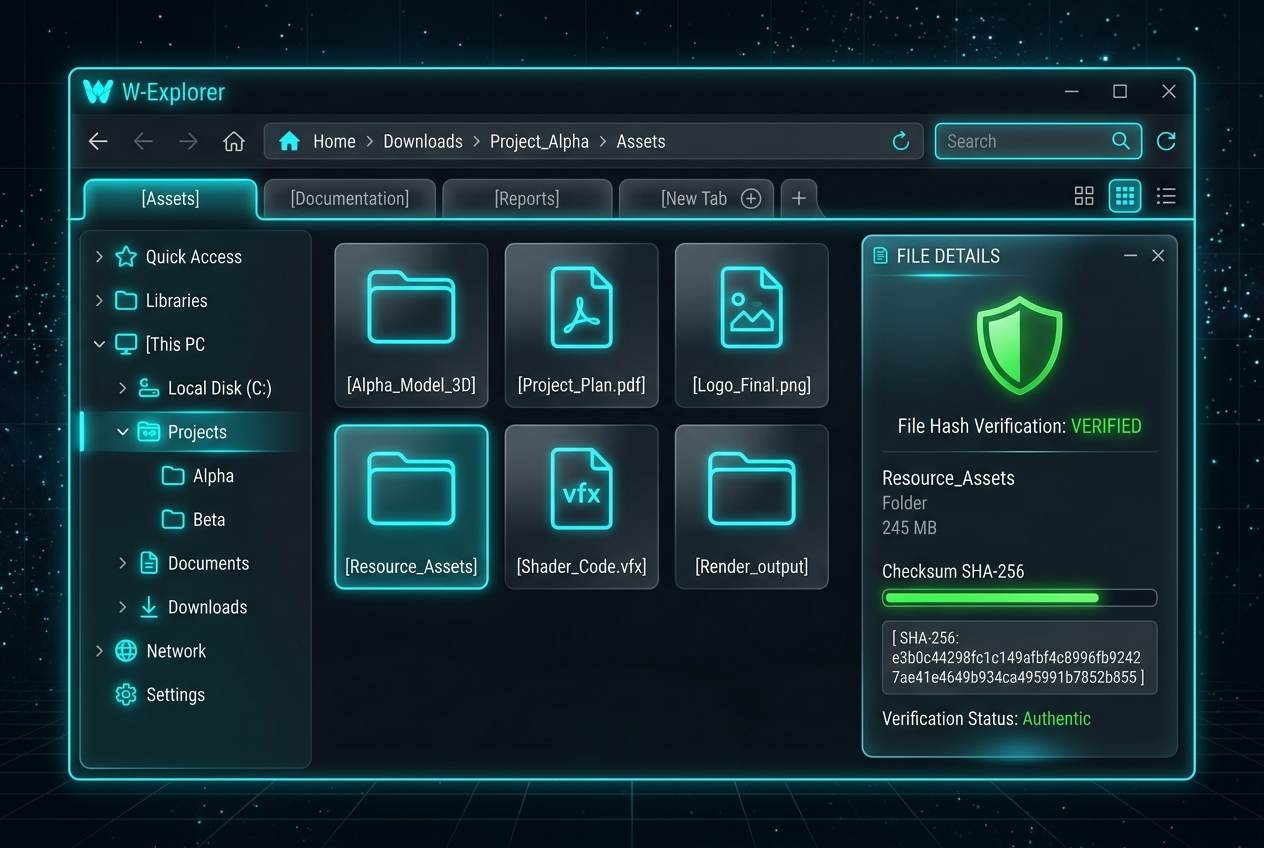Viewport: 1264px width, 848px height.
Task: Select the Resource_Assets folder
Action: tap(411, 507)
